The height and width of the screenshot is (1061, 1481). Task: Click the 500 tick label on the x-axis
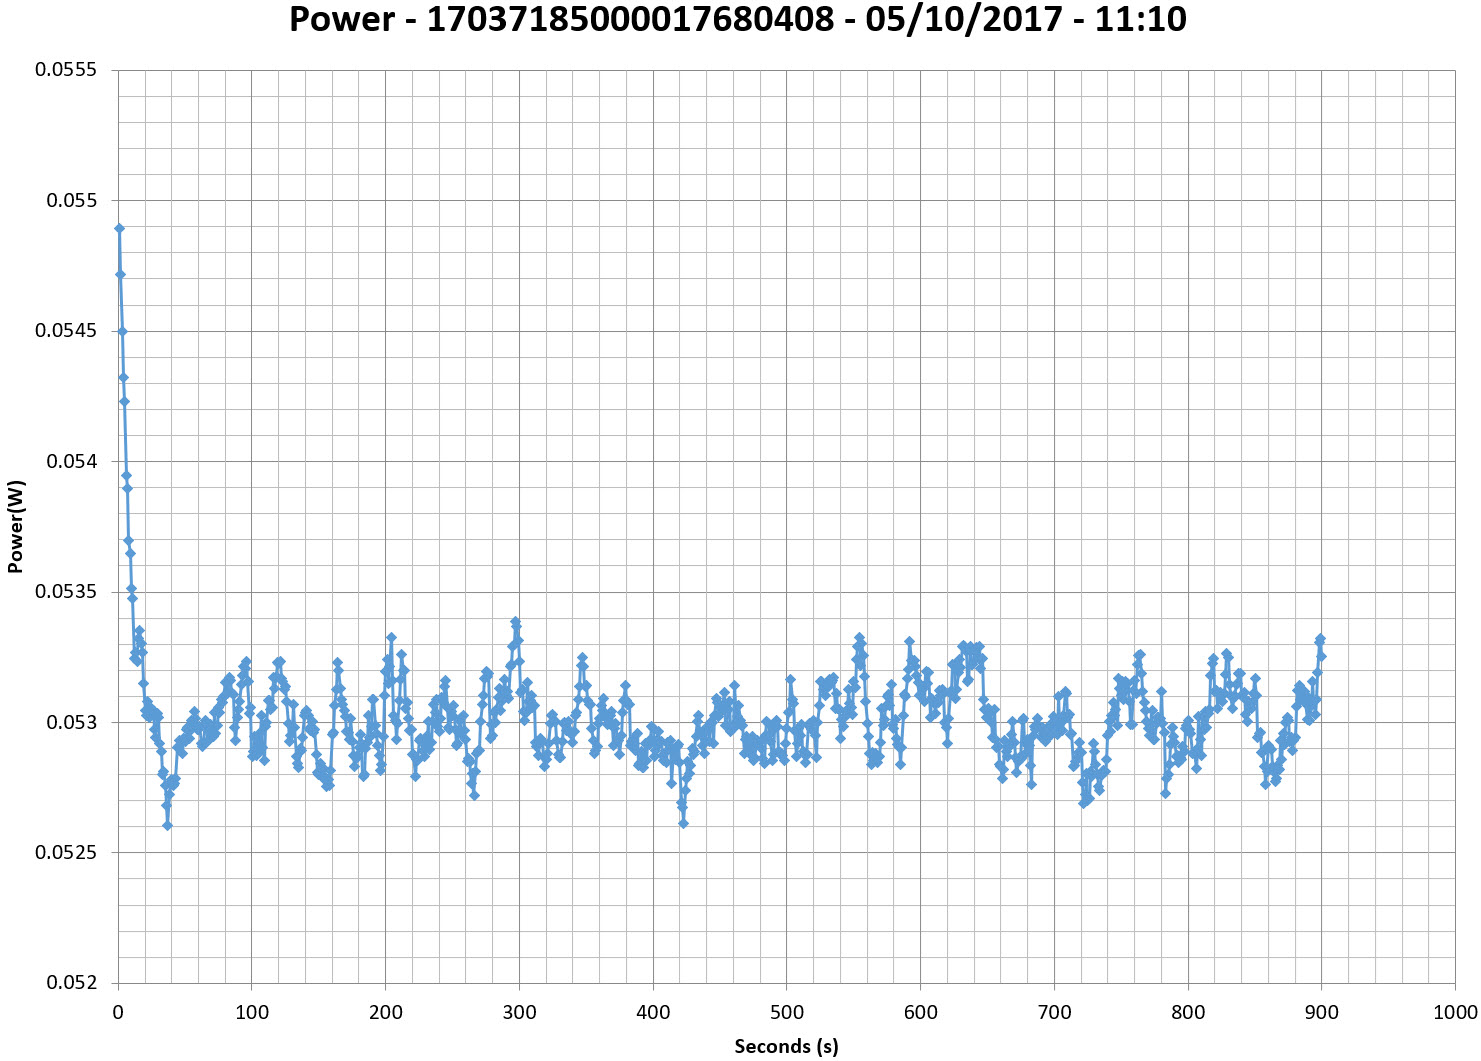coord(787,1012)
